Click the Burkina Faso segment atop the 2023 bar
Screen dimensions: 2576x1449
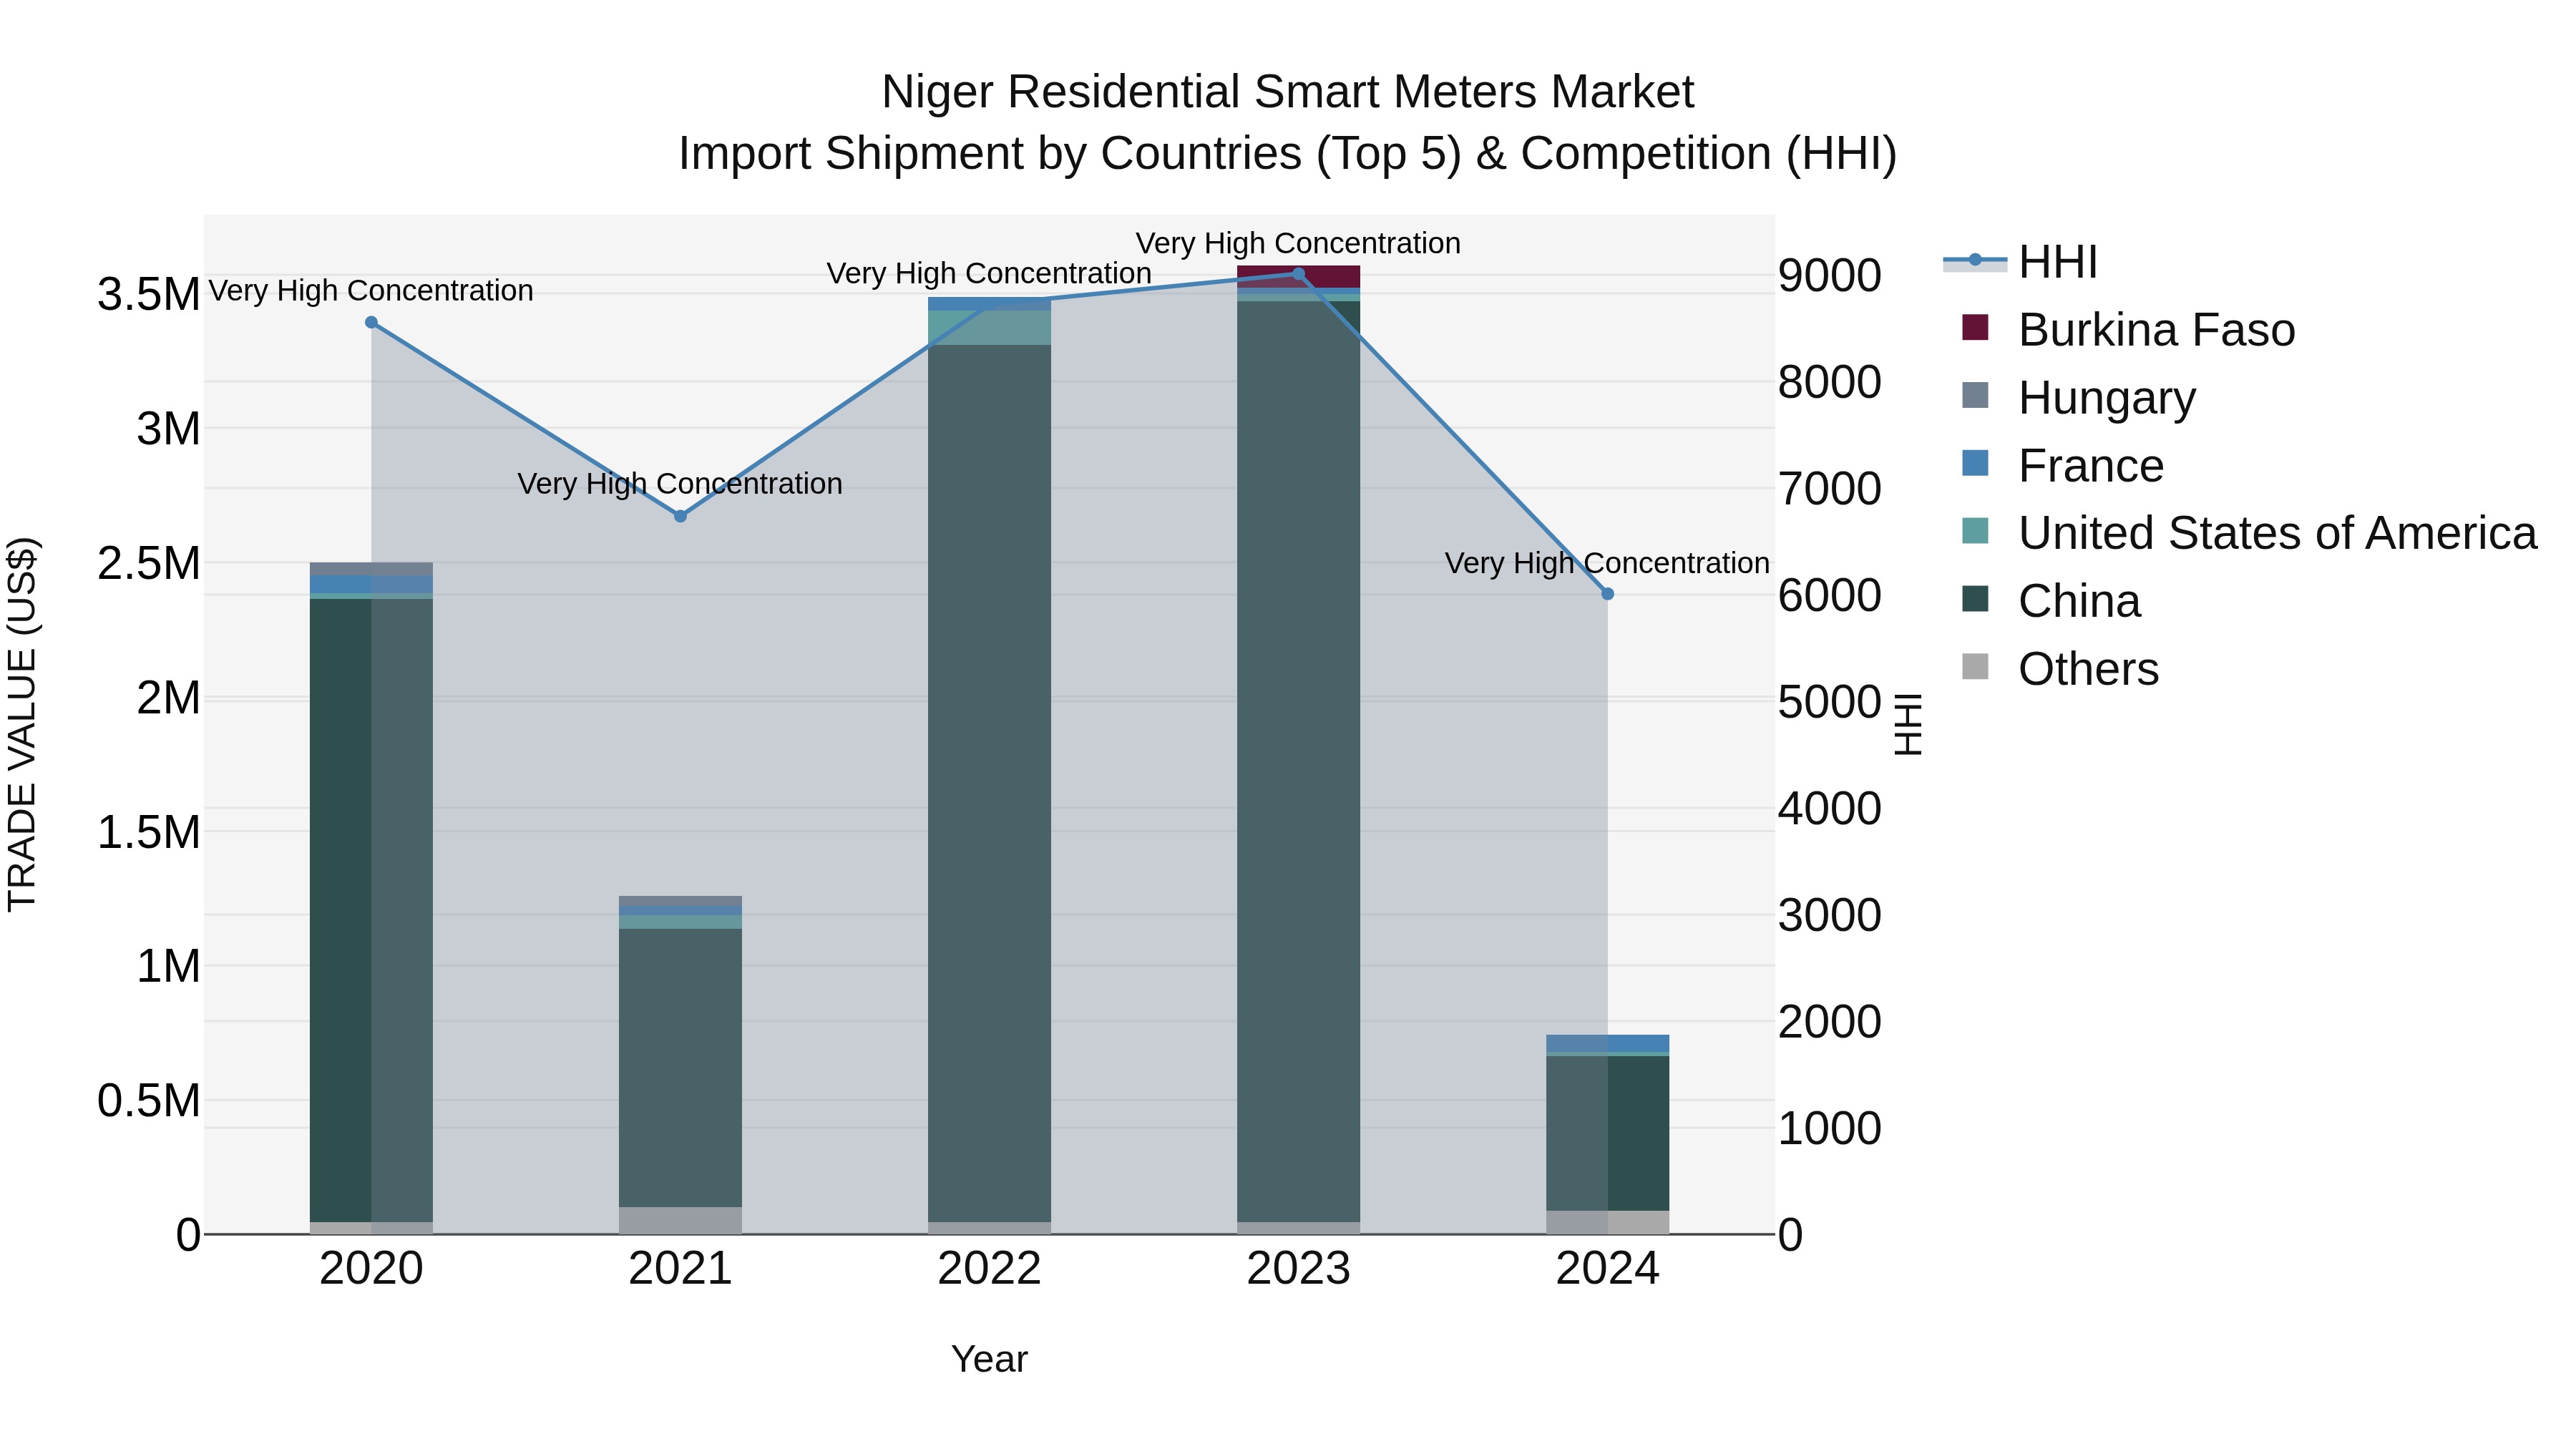1298,277
